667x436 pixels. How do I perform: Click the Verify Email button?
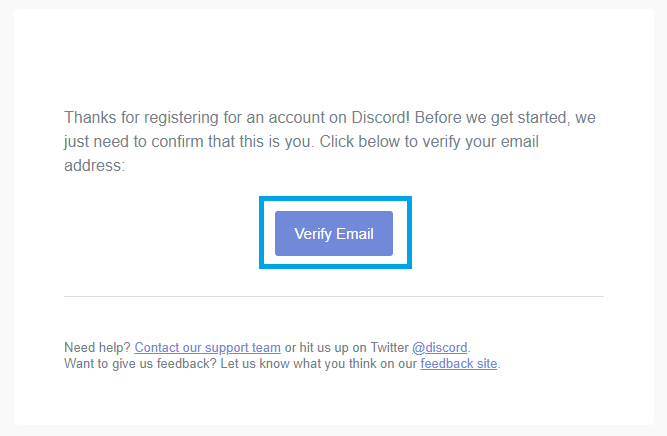click(x=334, y=234)
